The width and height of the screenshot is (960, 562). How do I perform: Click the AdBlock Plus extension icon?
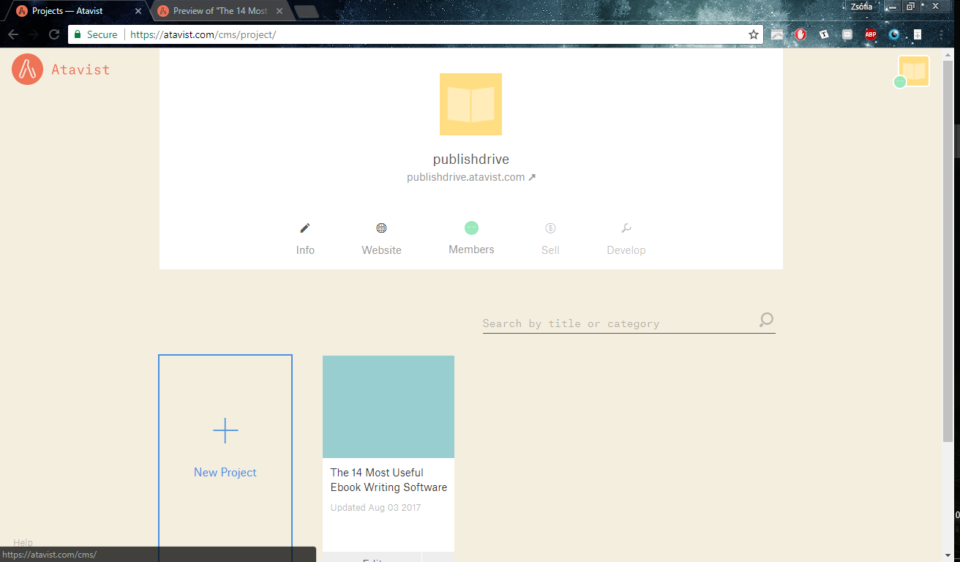pos(870,34)
